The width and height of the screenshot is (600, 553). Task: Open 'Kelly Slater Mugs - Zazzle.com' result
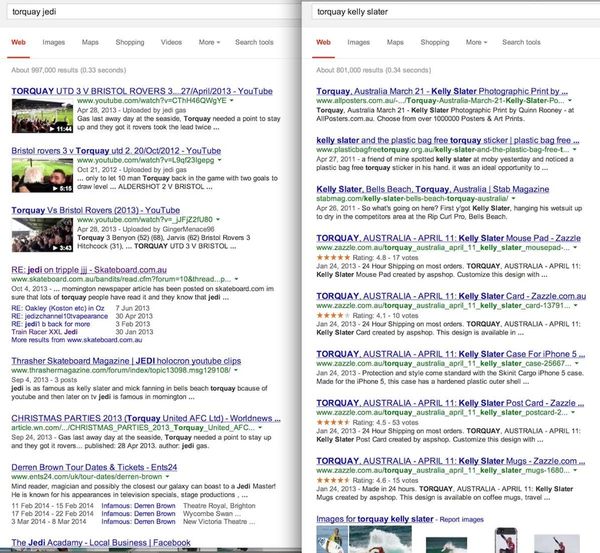[x=450, y=461]
